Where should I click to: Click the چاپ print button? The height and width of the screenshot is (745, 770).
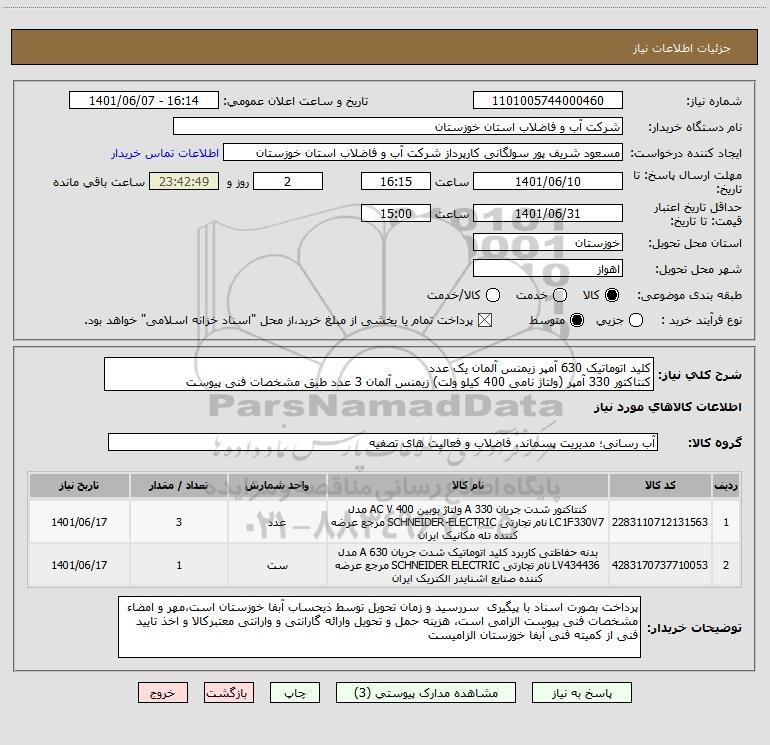(295, 693)
